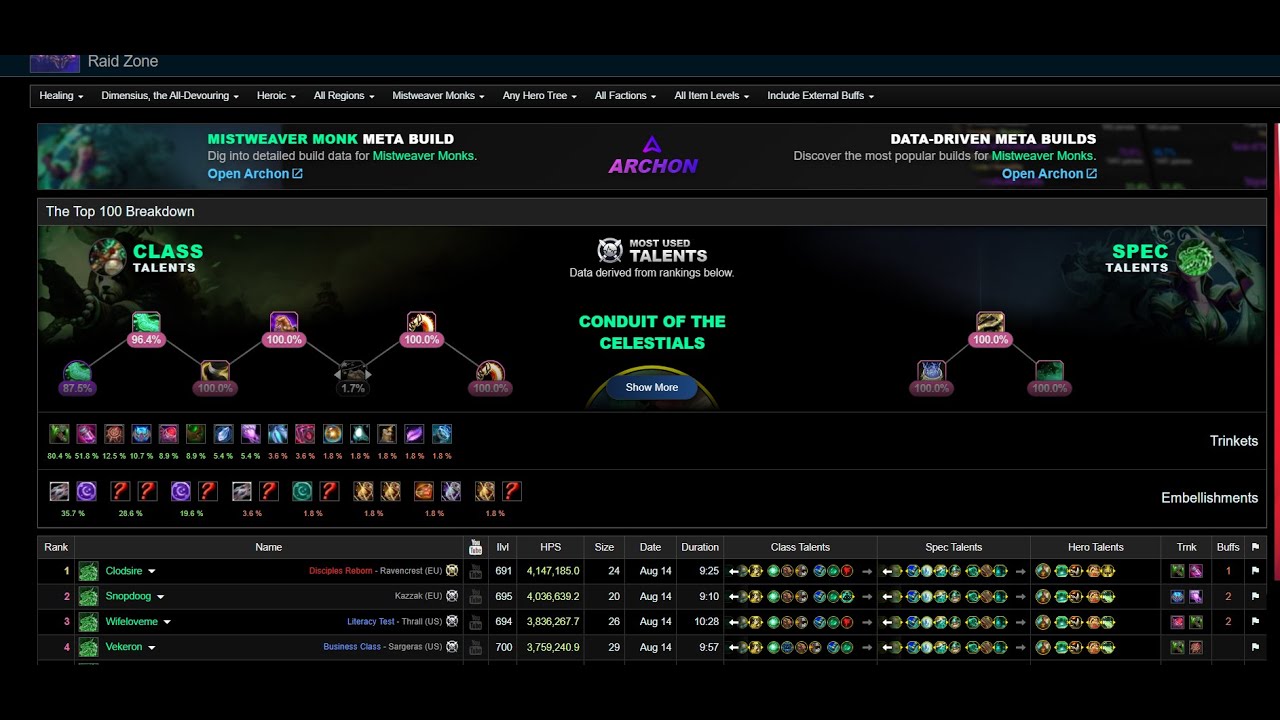Click the monk spec icon beside Wifeloveme

[88, 621]
